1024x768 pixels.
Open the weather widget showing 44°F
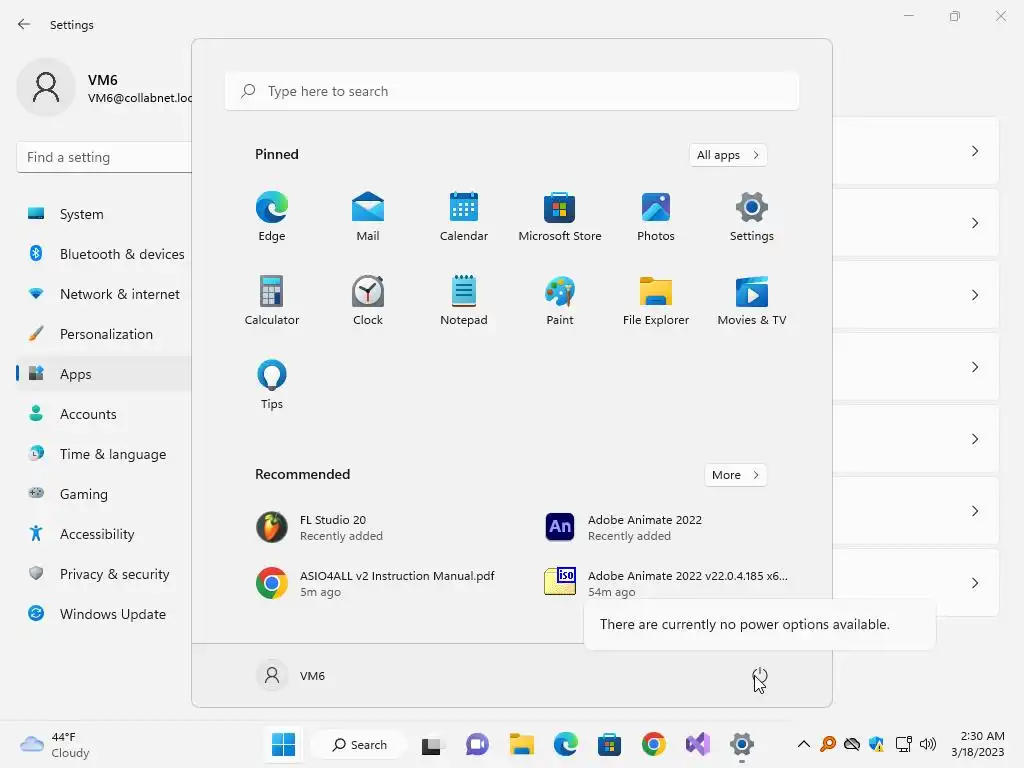tap(55, 744)
